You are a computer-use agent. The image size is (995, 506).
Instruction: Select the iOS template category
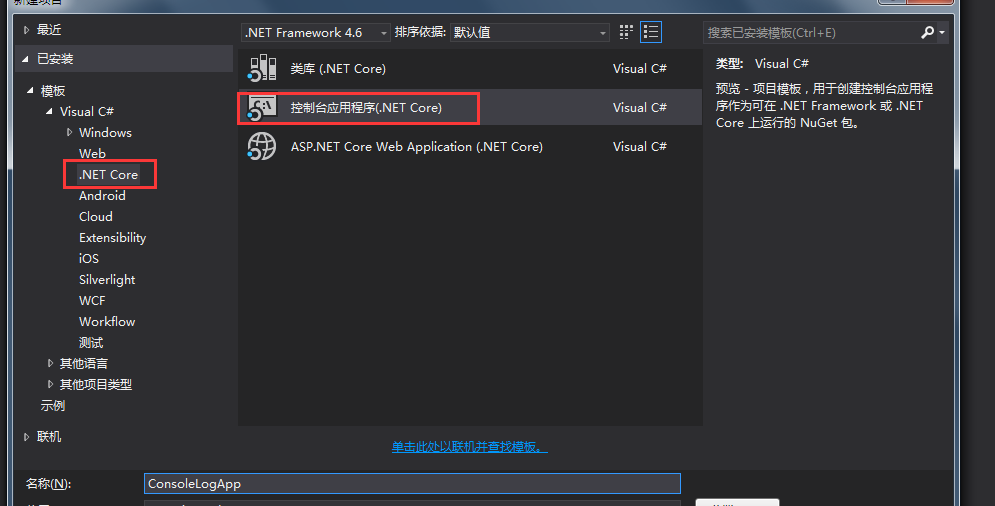tap(89, 258)
